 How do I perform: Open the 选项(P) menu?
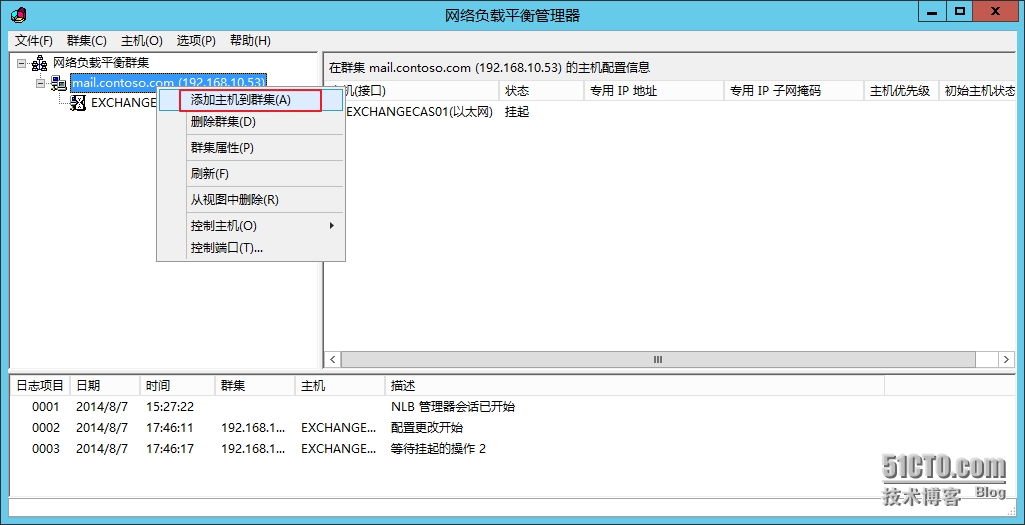(x=196, y=41)
